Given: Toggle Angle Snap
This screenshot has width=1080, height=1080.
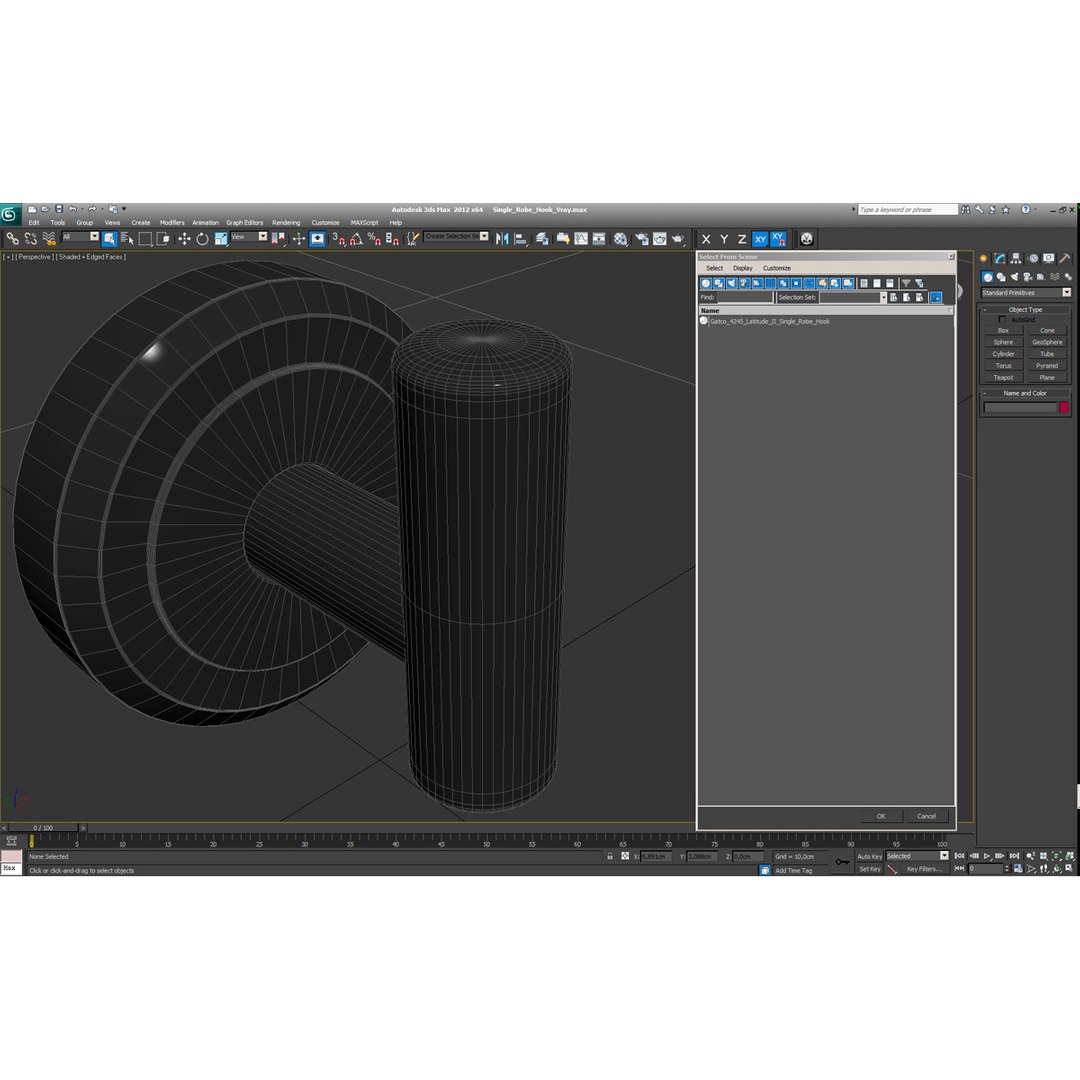Looking at the screenshot, I should pyautogui.click(x=356, y=239).
